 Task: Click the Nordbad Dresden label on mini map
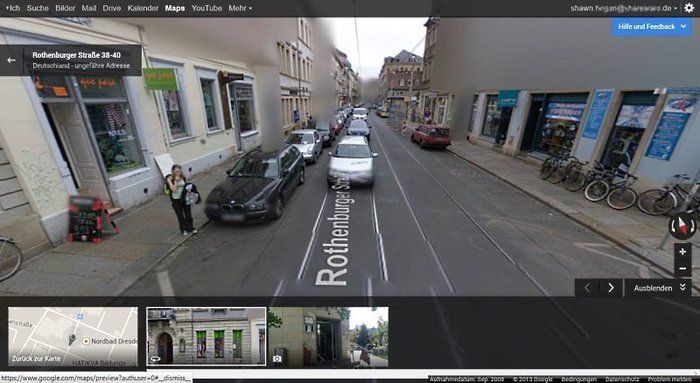113,341
